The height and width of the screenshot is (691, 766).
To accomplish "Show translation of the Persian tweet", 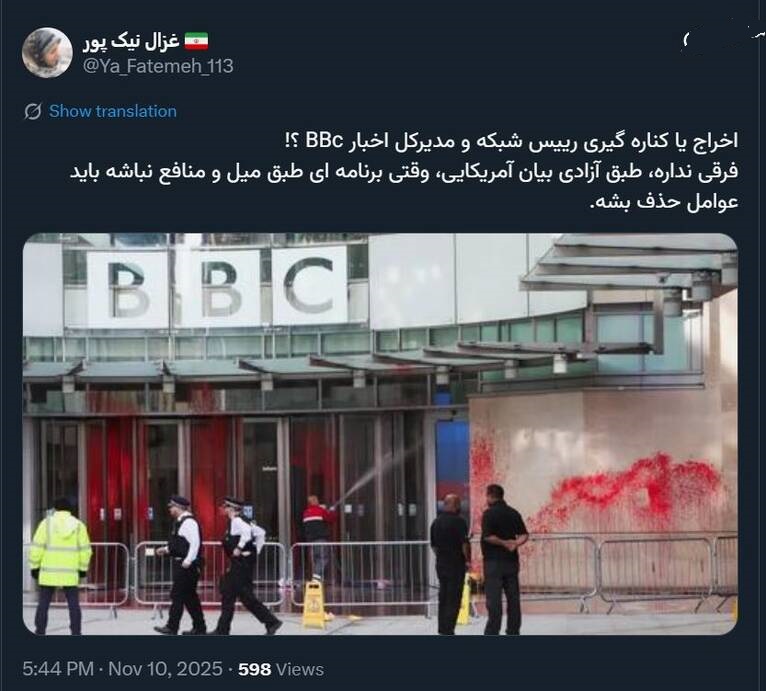I will (x=113, y=111).
